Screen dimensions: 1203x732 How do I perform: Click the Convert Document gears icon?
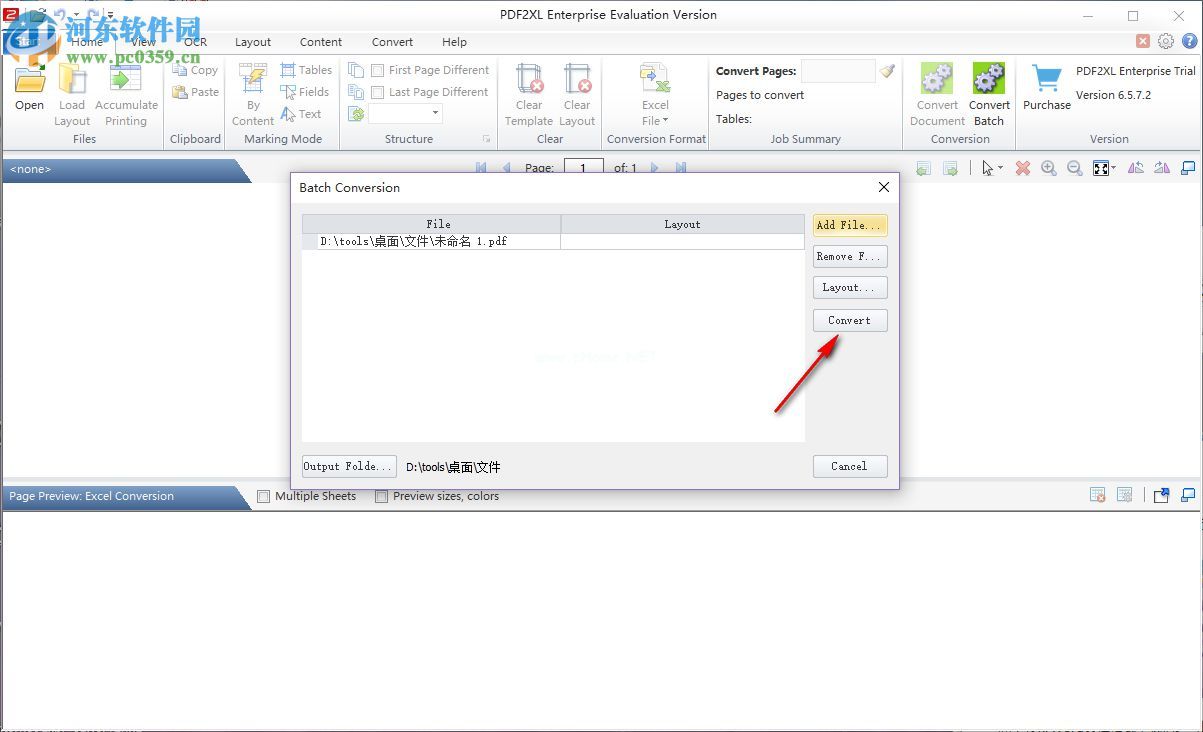click(937, 79)
